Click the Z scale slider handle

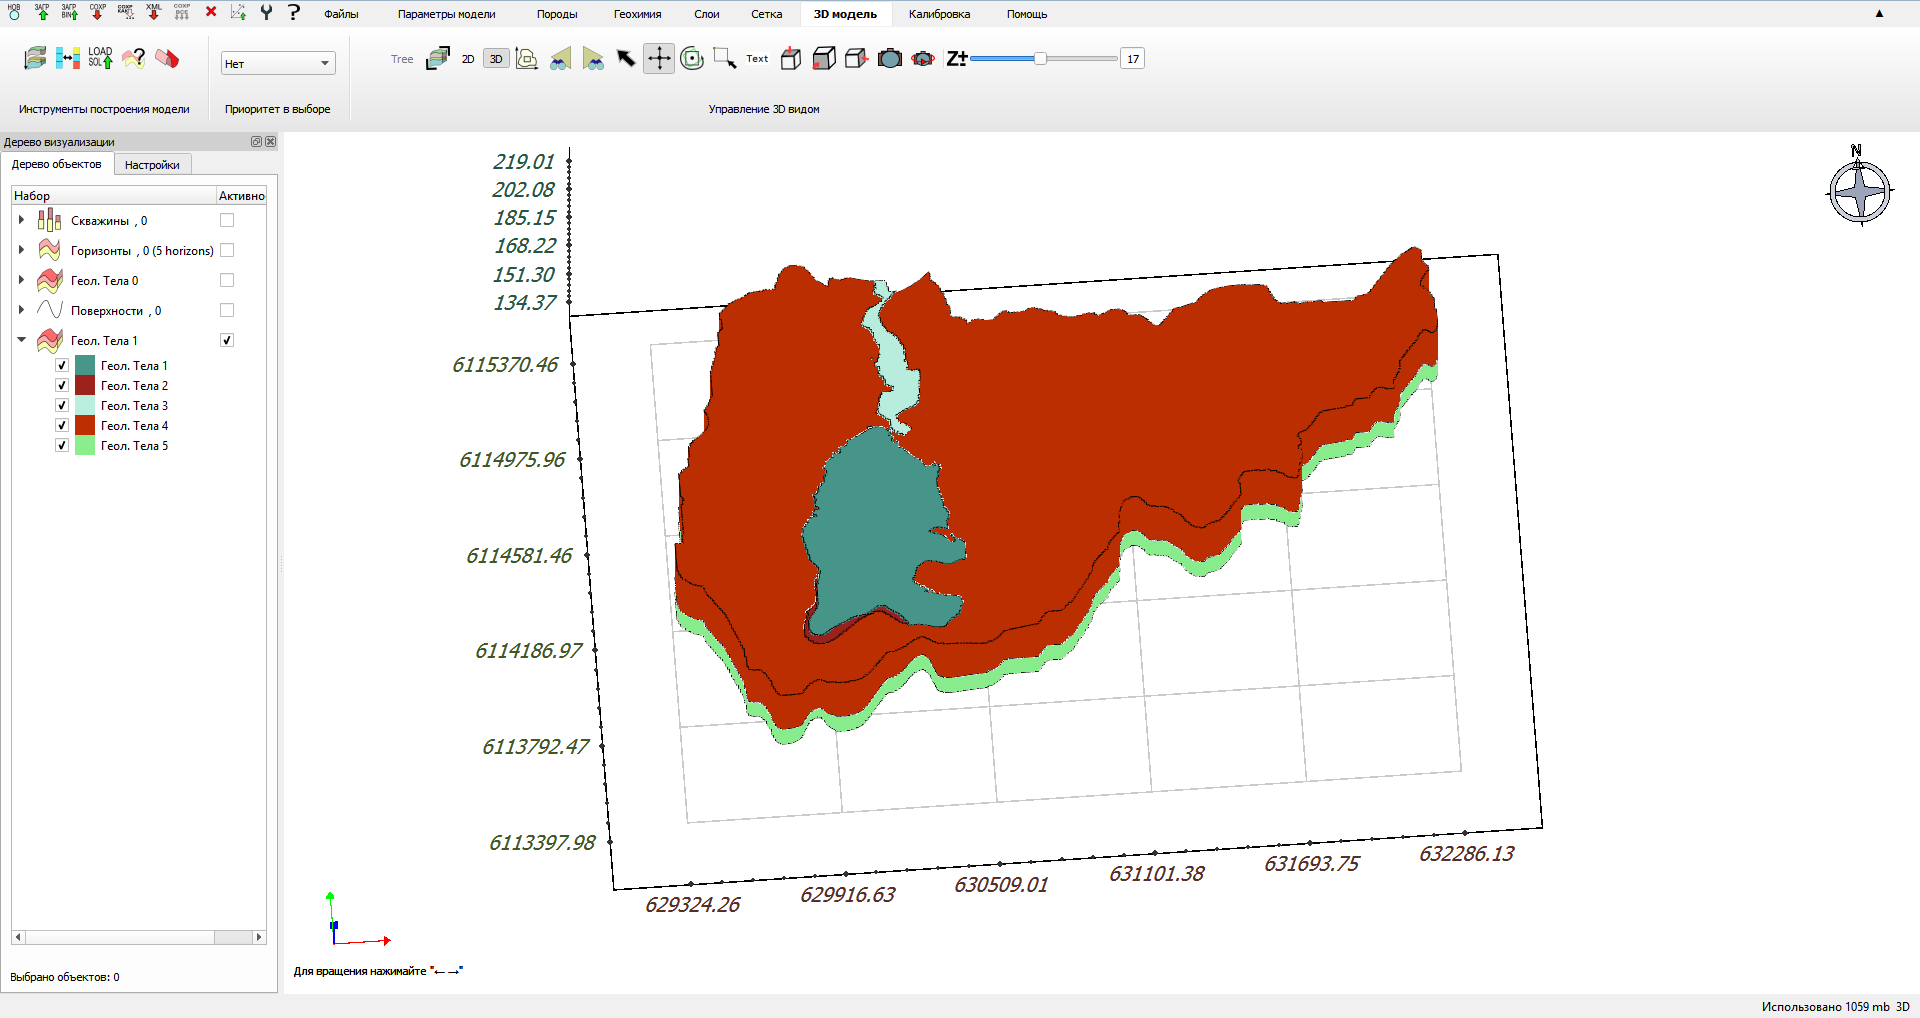(x=1040, y=59)
